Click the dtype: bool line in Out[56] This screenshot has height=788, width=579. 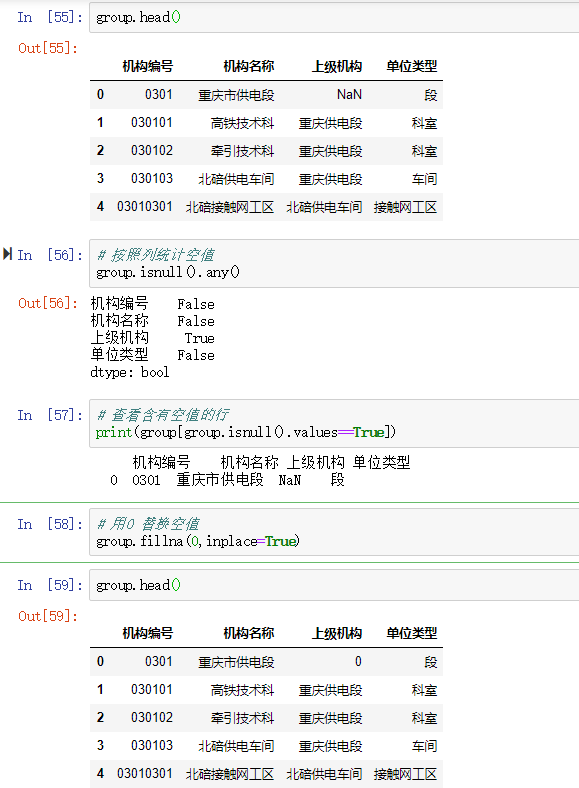click(130, 372)
